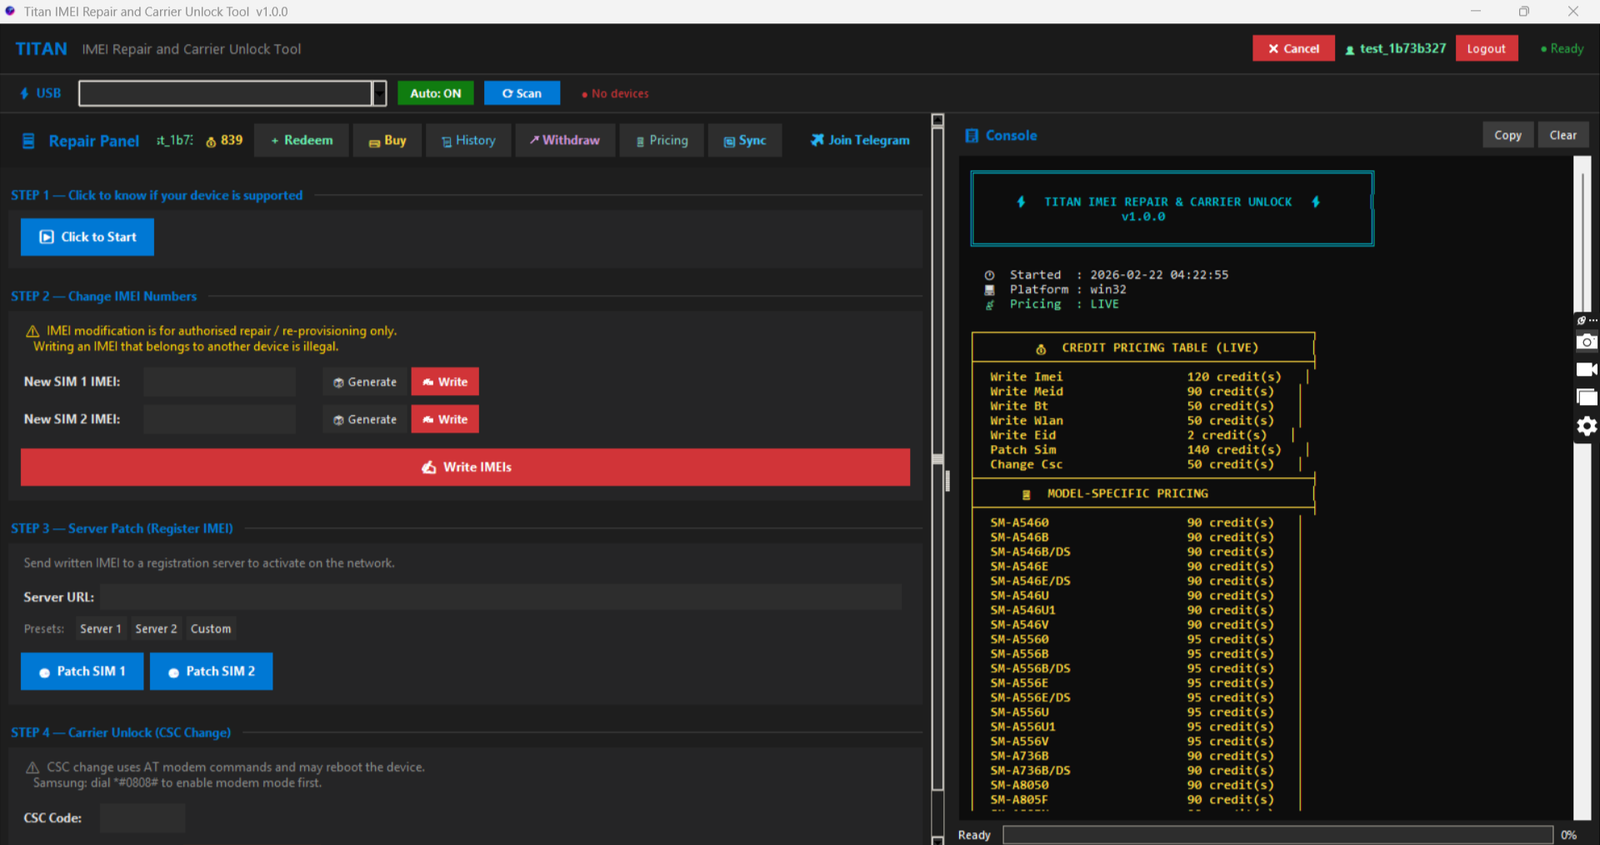The height and width of the screenshot is (845, 1600).
Task: Open the settings gear on right edge
Action: coord(1586,426)
